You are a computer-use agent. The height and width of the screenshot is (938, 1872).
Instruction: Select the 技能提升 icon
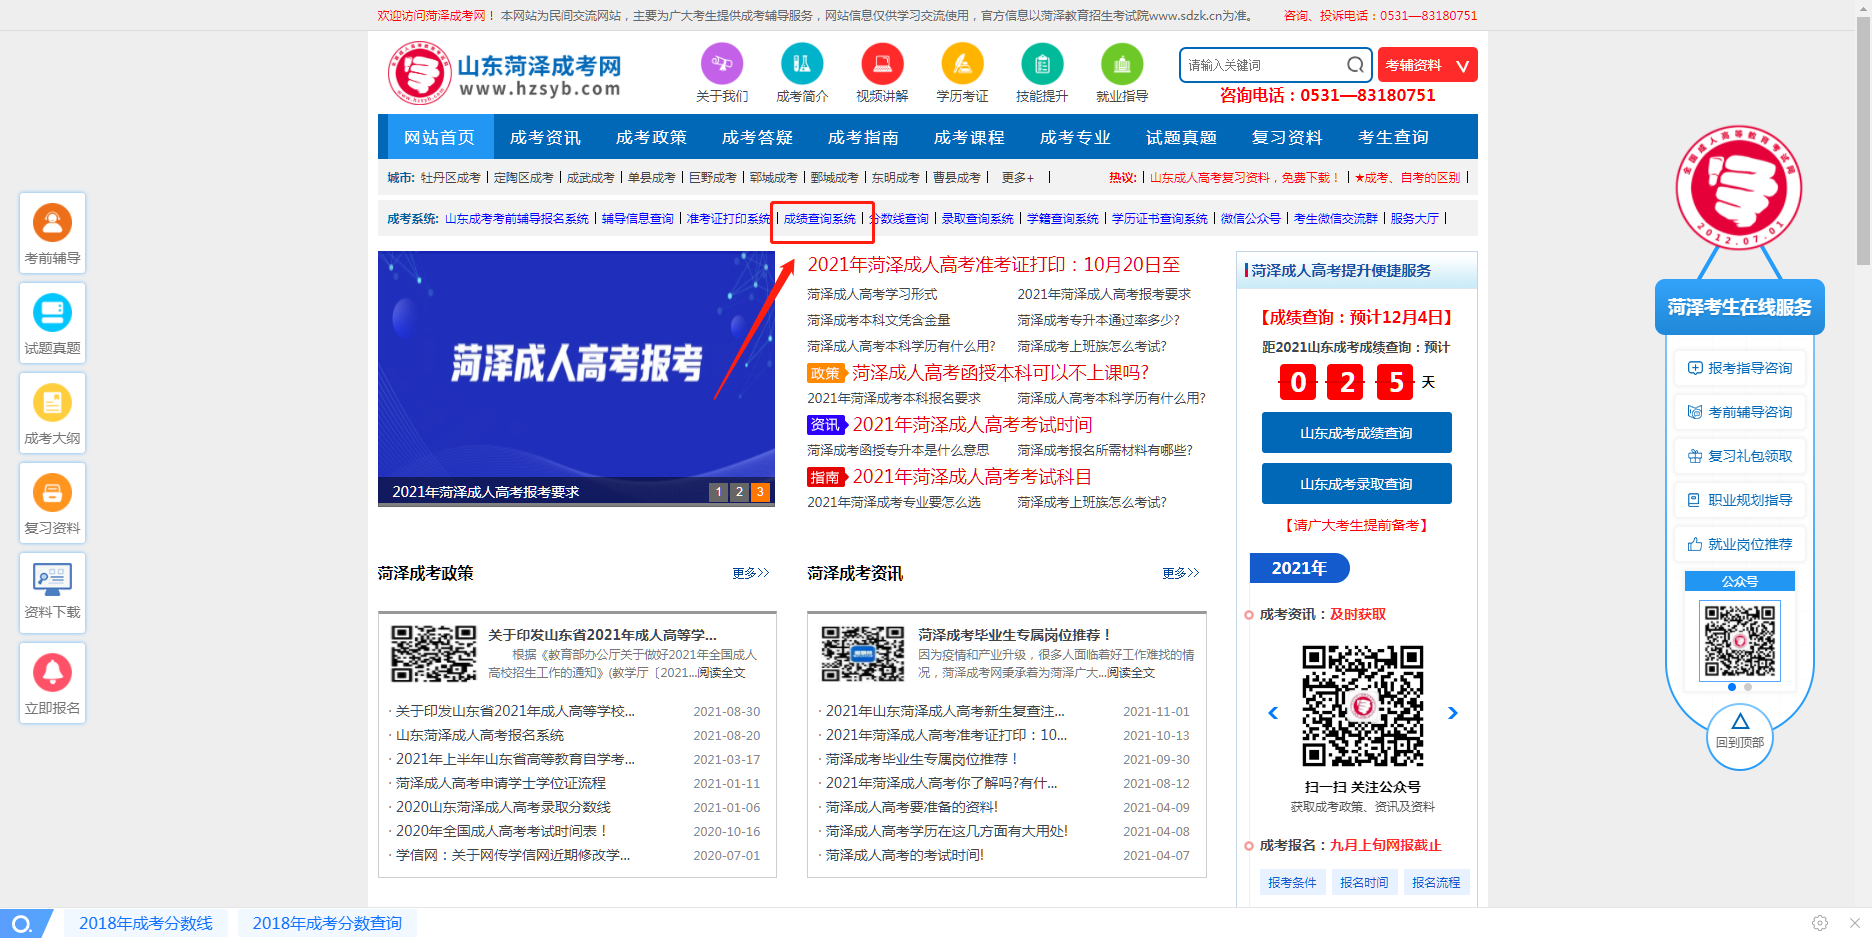tap(1042, 64)
